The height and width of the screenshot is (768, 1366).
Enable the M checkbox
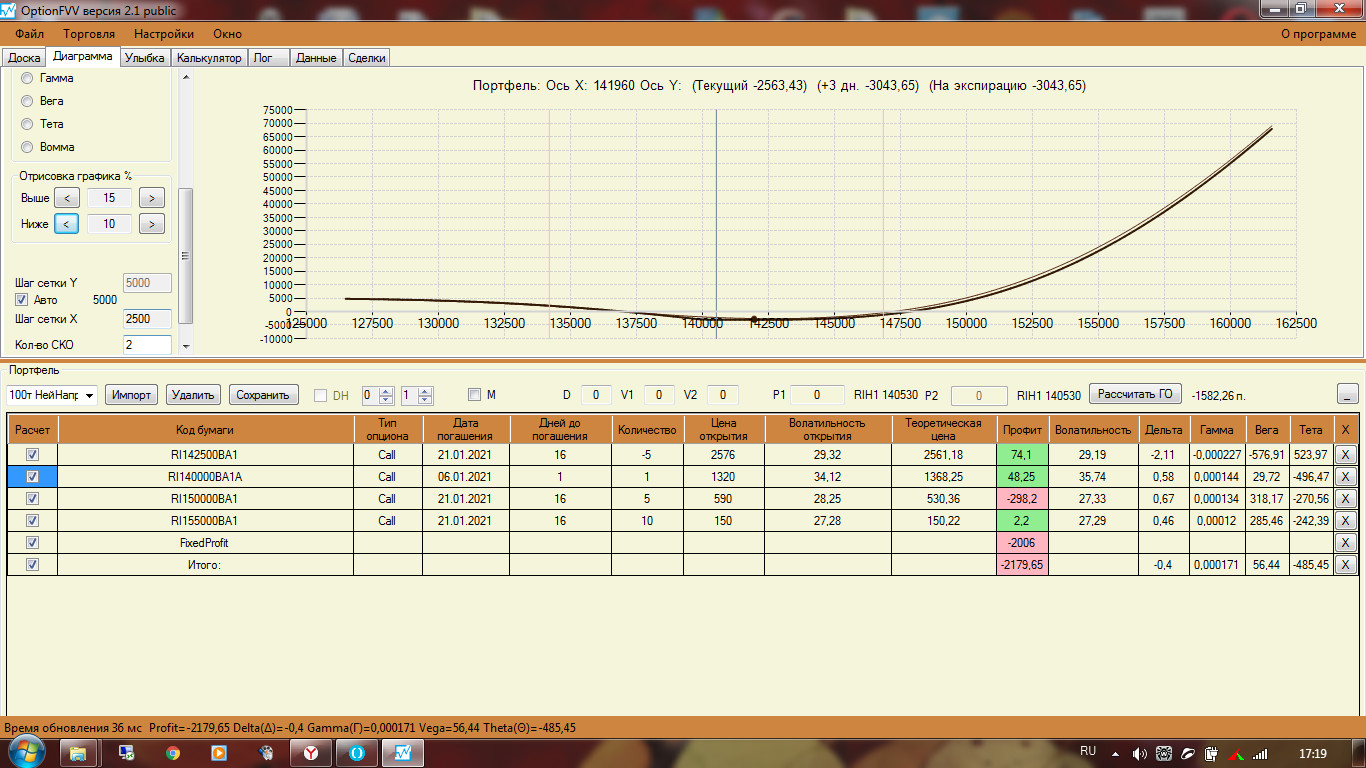[x=474, y=395]
